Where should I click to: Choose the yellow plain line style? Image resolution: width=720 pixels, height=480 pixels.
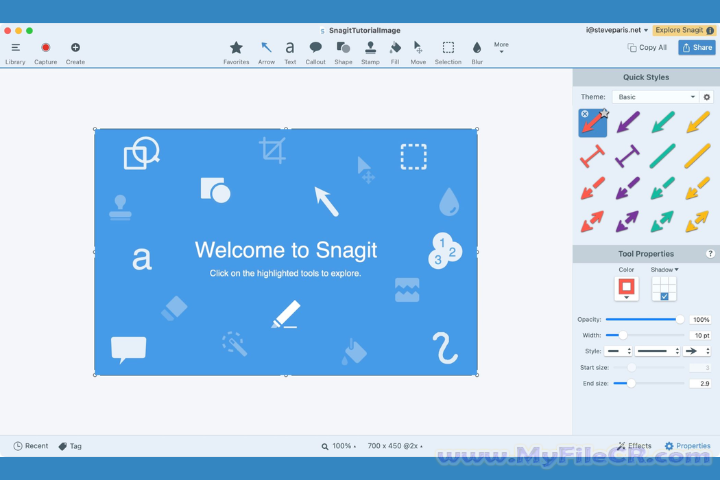(698, 156)
